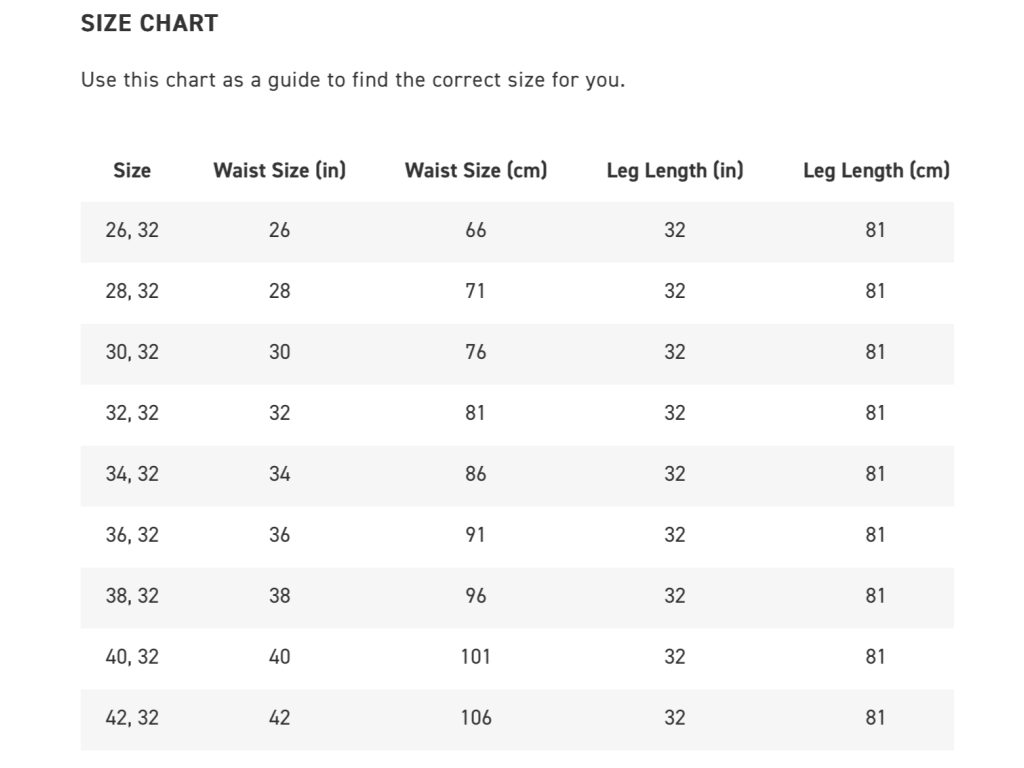Select the '28, 32' size cell
Screen dimensions: 1024x768
(132, 291)
